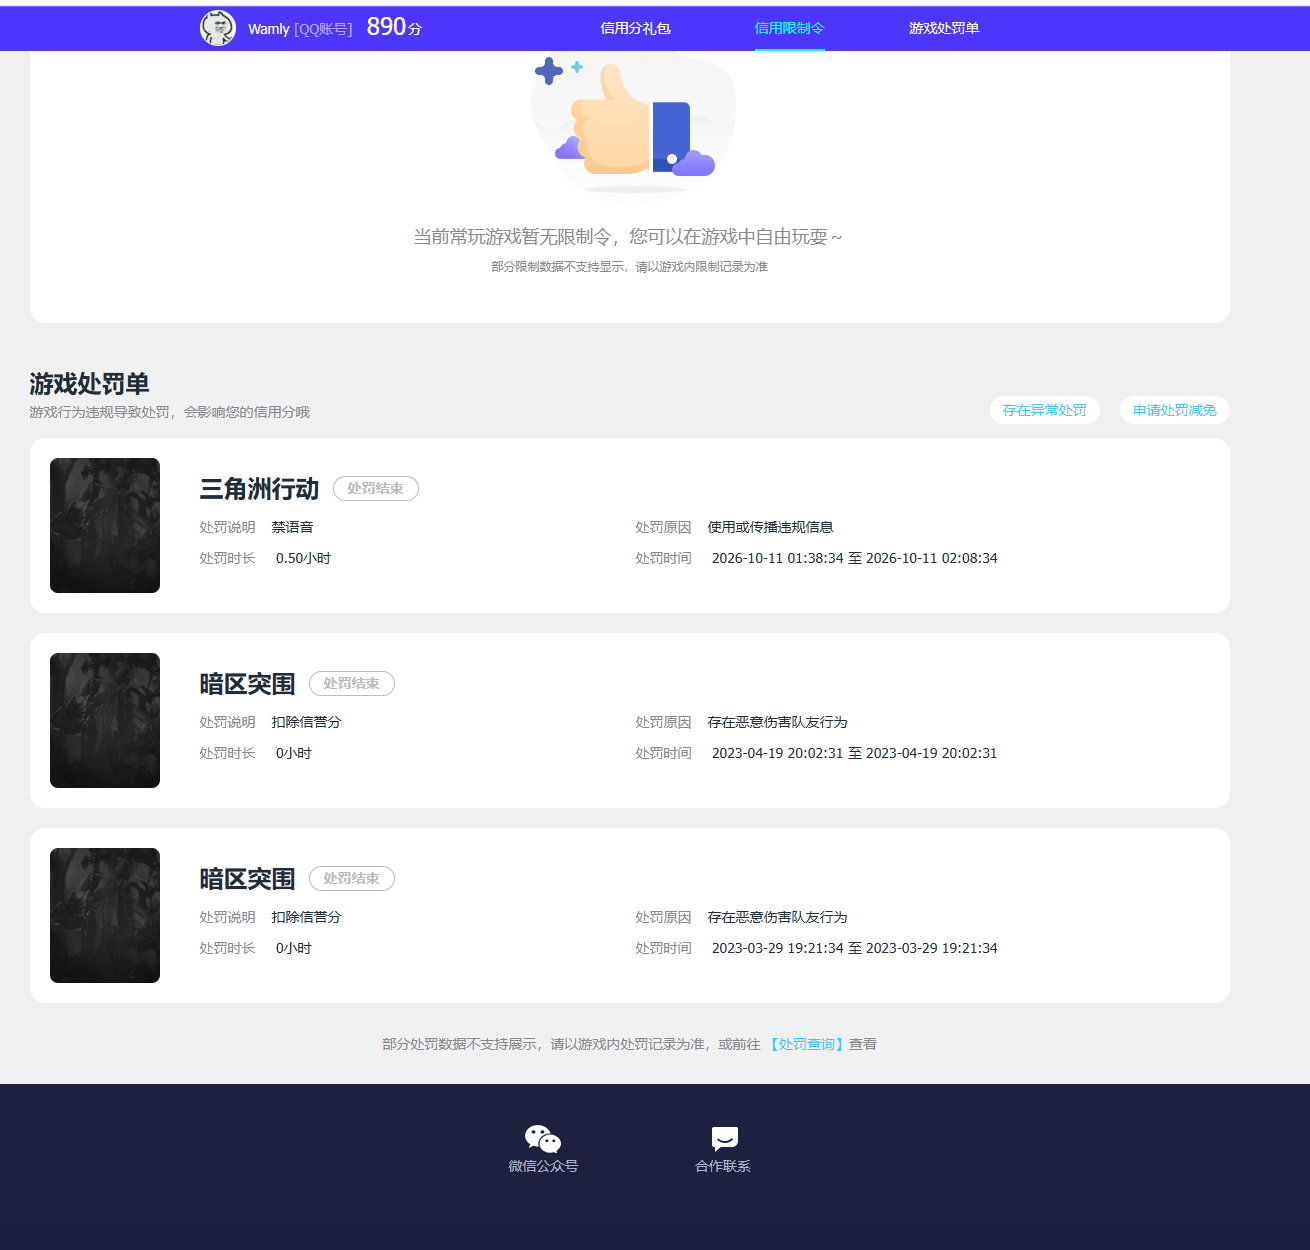Click the 合作联系 label
The image size is (1310, 1250).
(723, 1166)
